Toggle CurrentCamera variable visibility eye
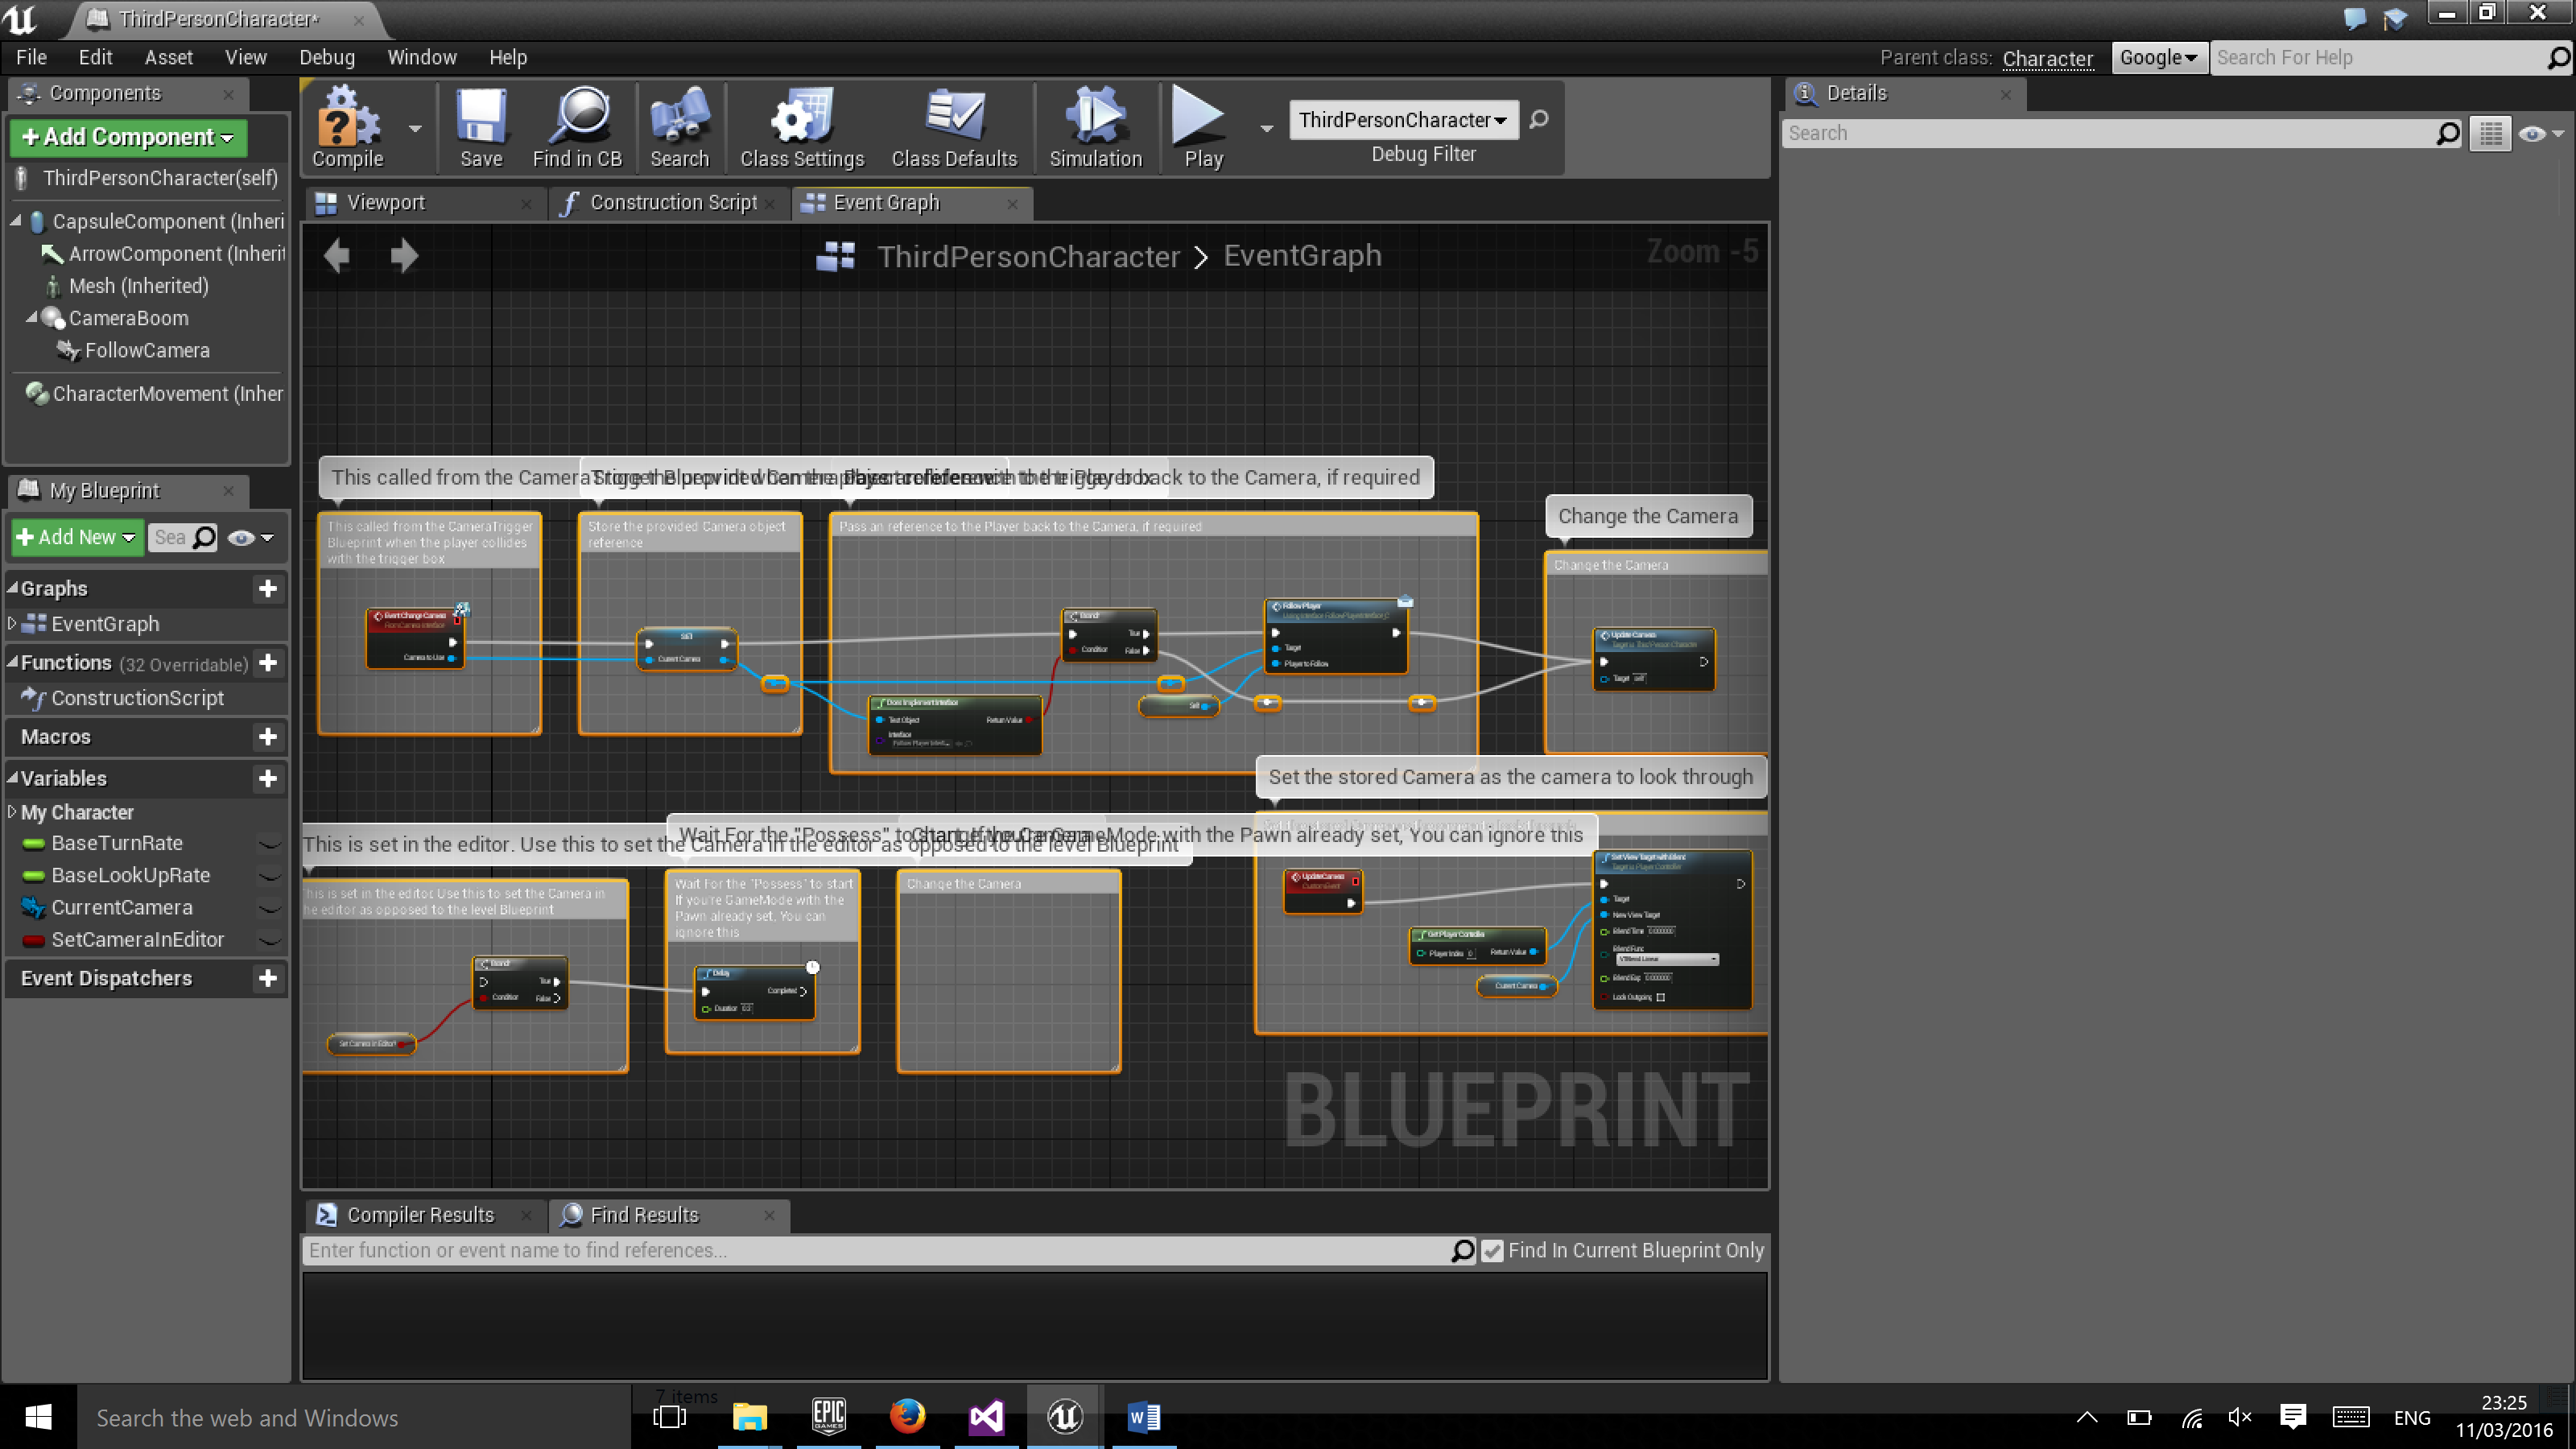Viewport: 2576px width, 1449px height. (269, 908)
